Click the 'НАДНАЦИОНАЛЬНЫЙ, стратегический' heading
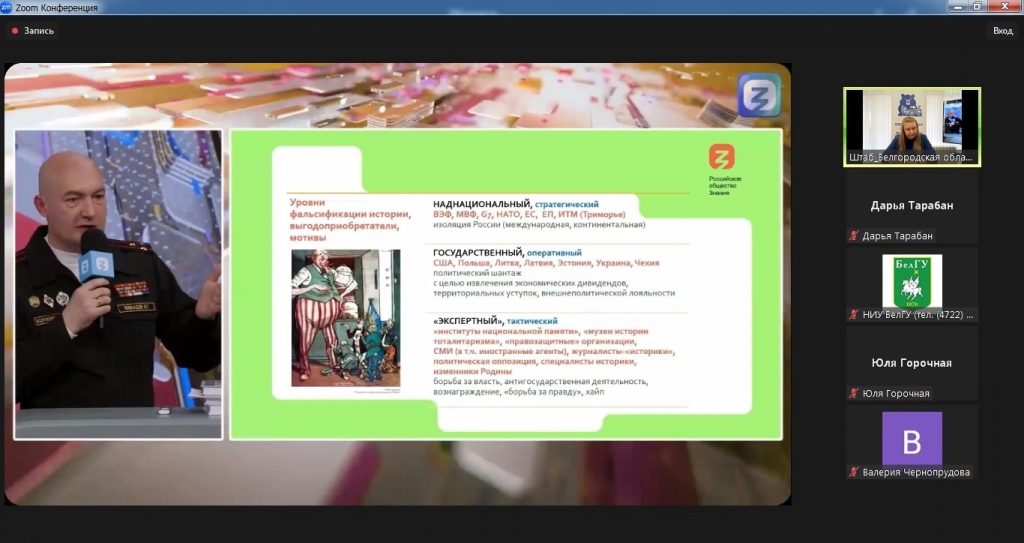Screen dimensions: 1024x543 click(x=516, y=205)
